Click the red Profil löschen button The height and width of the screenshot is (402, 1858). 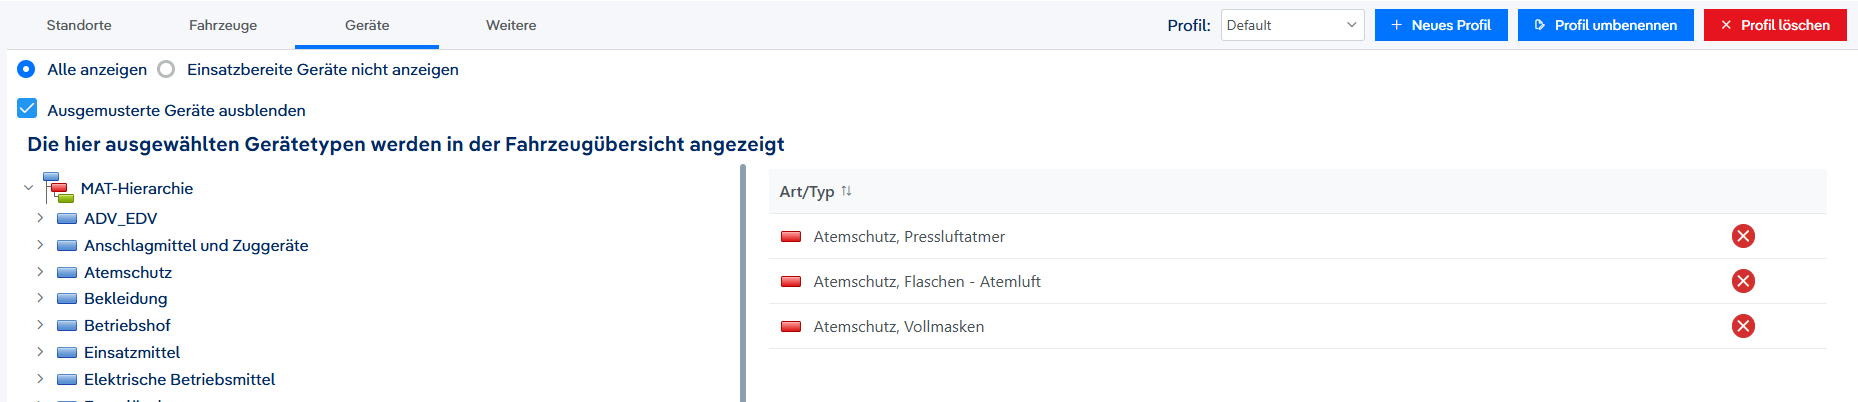coord(1775,25)
